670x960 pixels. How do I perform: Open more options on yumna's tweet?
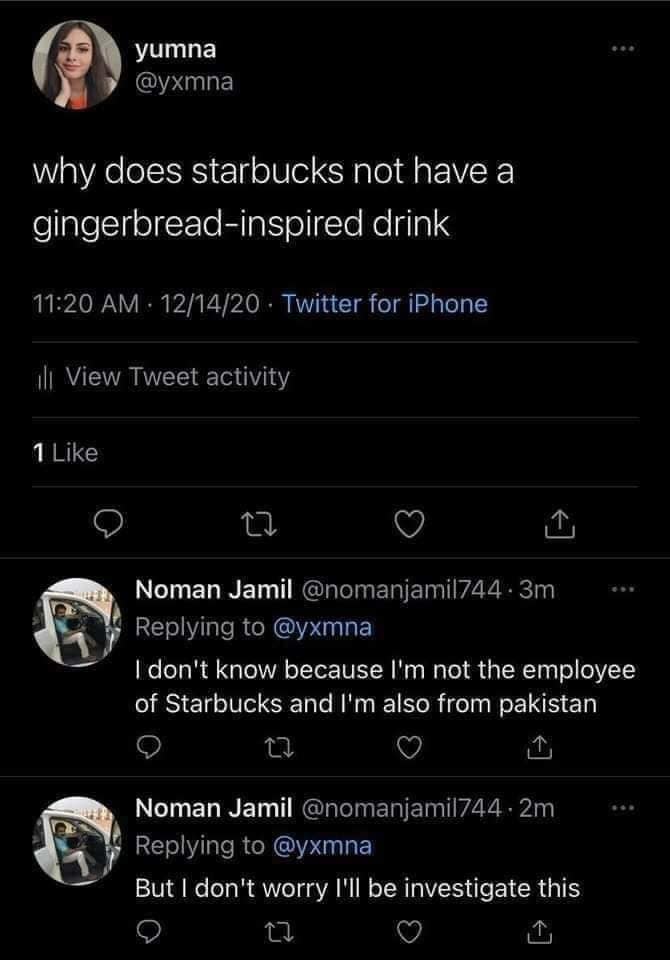pos(624,49)
